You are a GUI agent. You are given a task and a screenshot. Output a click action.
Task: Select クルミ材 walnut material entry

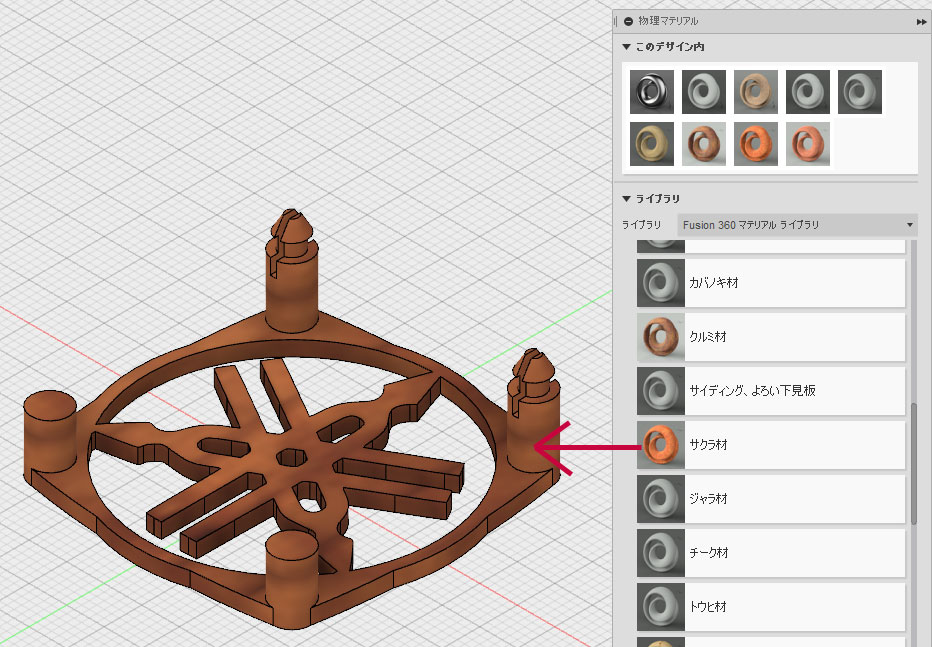tap(770, 337)
